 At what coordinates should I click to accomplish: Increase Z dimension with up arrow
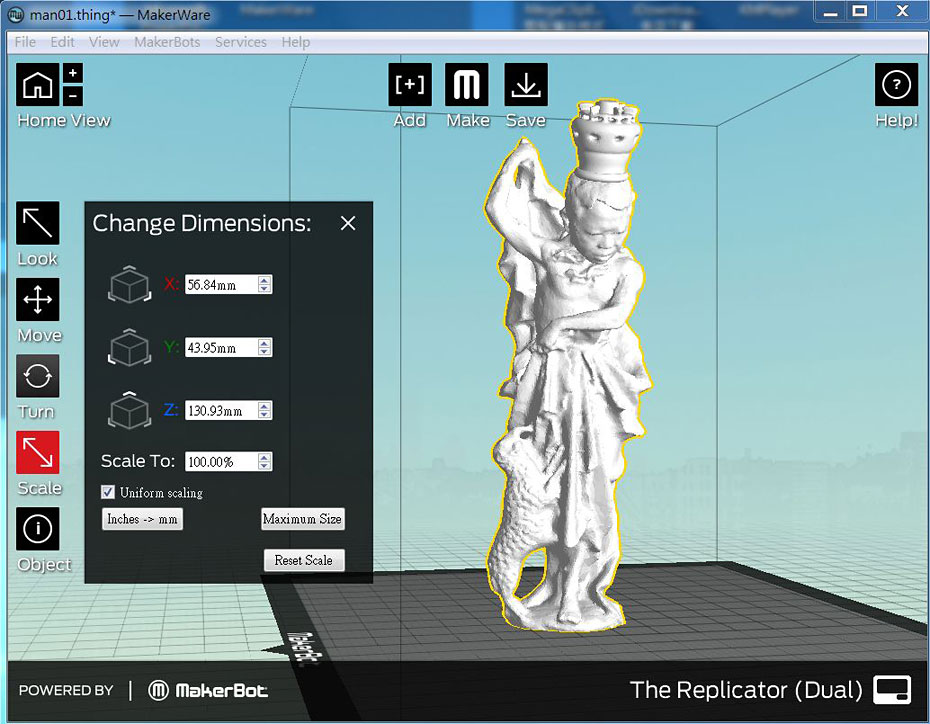(265, 406)
